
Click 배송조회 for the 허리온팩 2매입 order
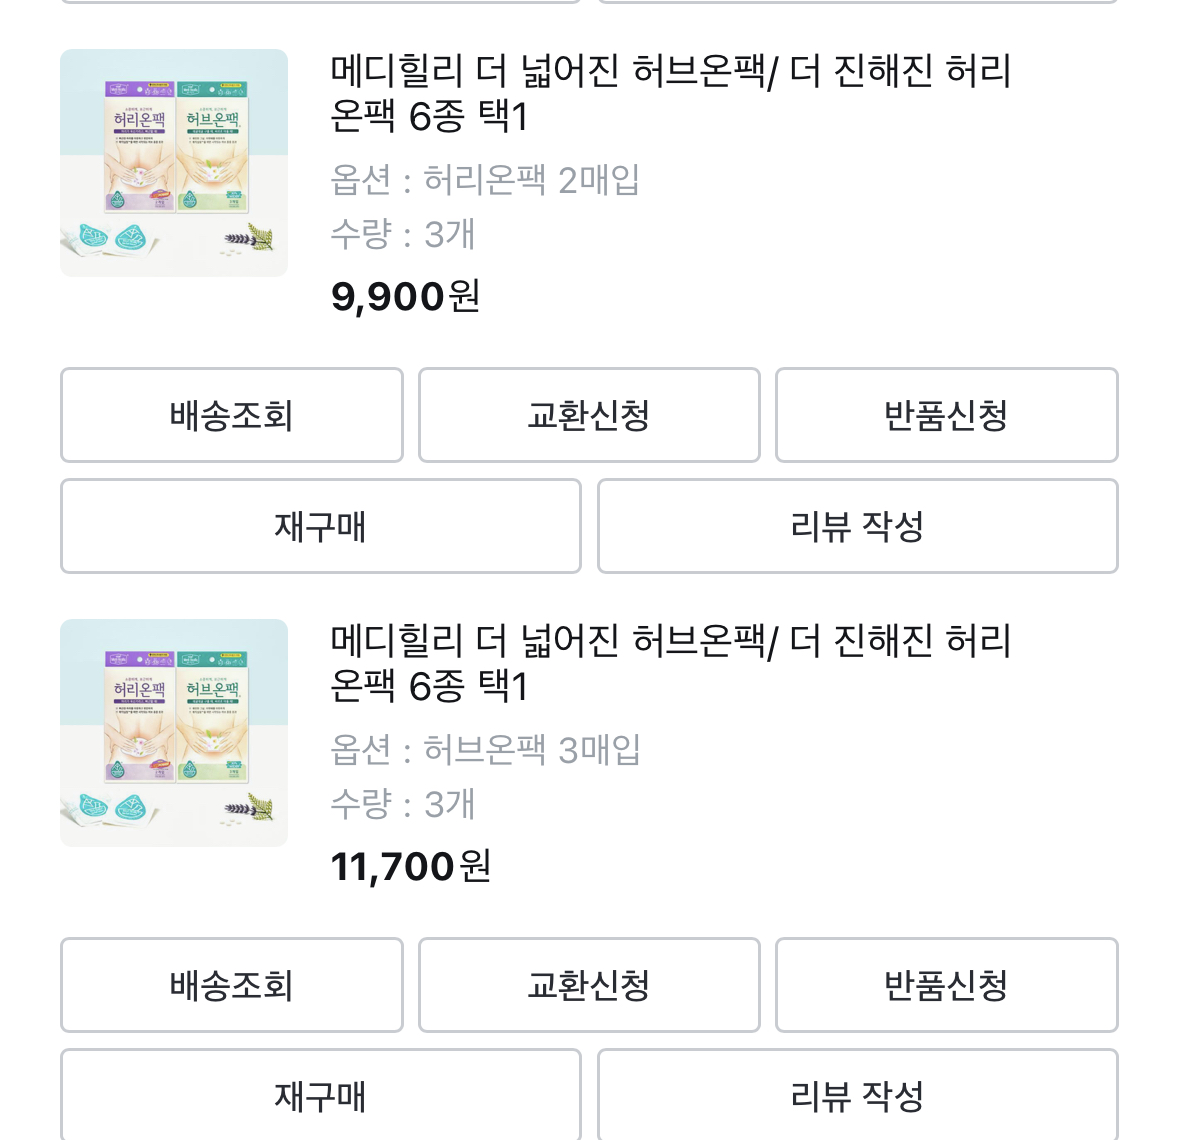click(231, 415)
